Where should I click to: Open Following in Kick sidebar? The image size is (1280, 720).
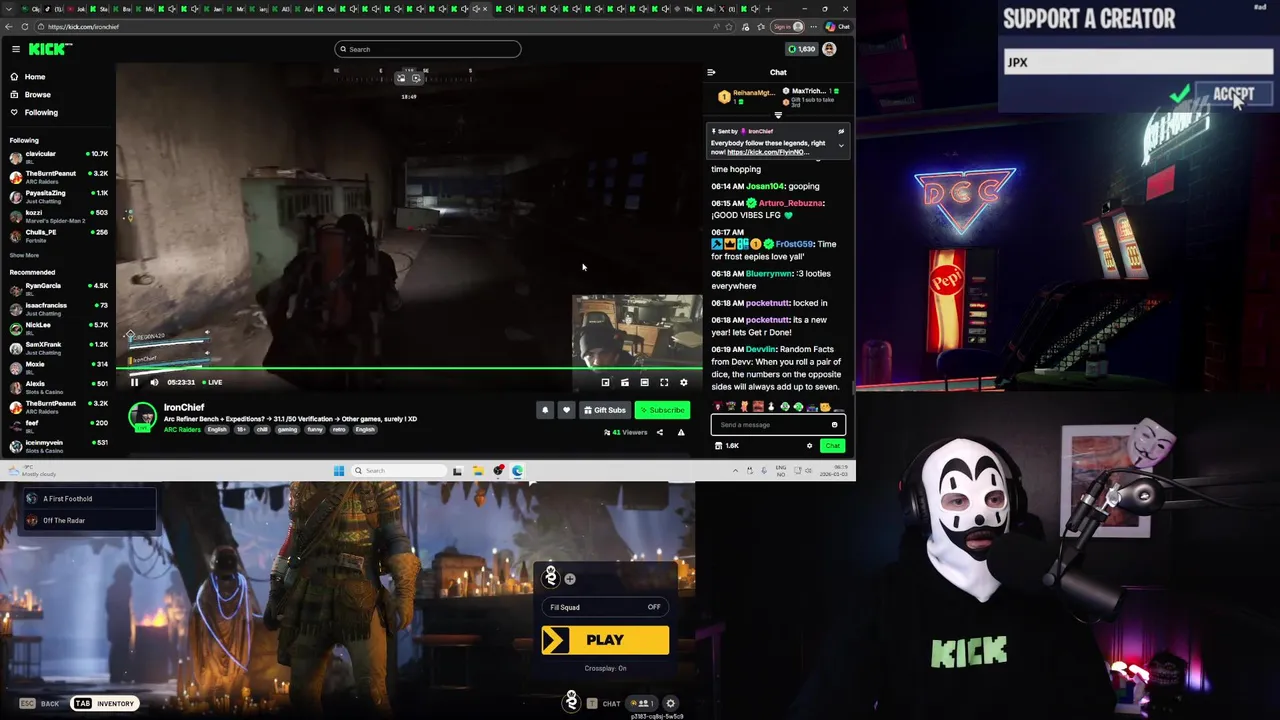click(x=34, y=113)
